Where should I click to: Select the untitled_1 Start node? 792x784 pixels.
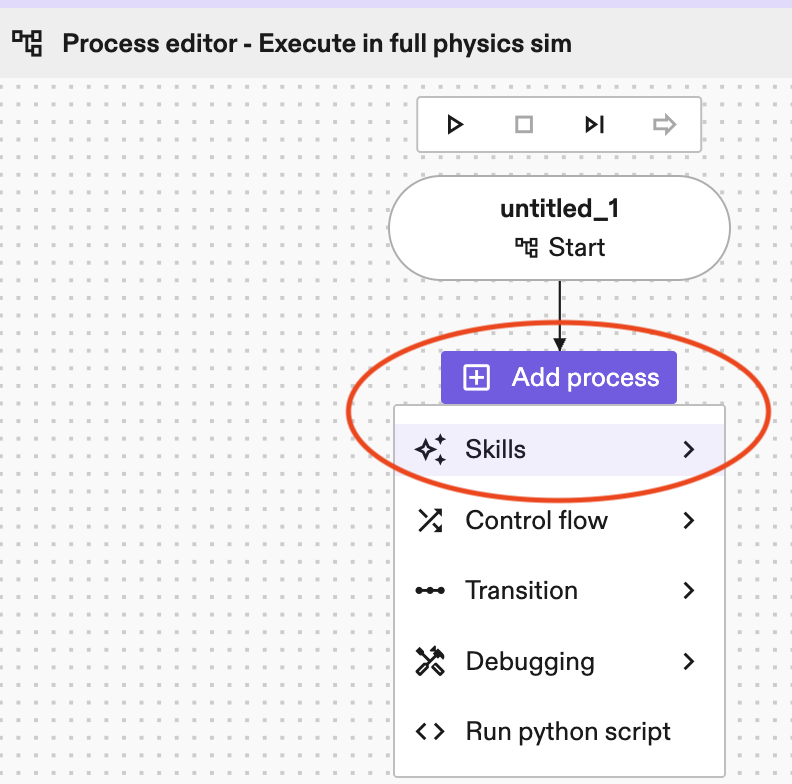pos(559,228)
